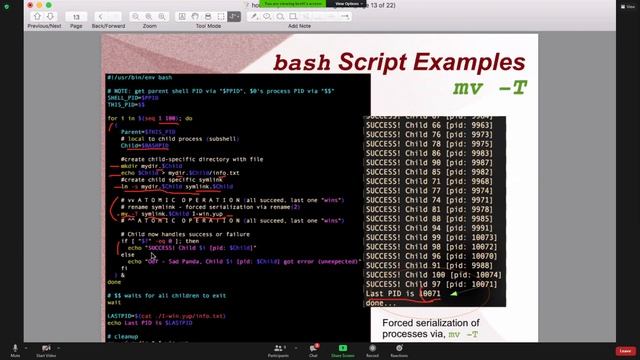Pick the pen highlight note tool
Screen dimensions: 640x360
(254, 16)
